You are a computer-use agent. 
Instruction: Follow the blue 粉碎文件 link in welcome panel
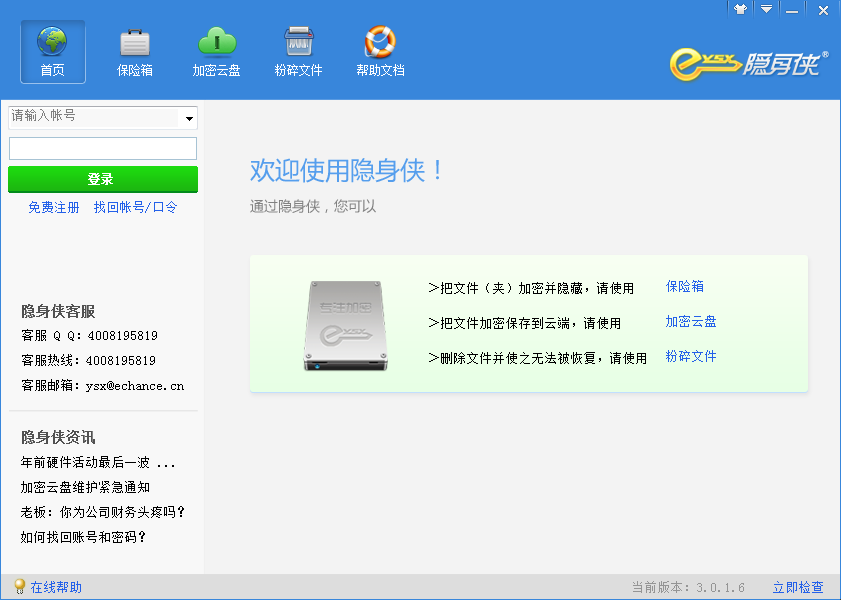coord(691,357)
